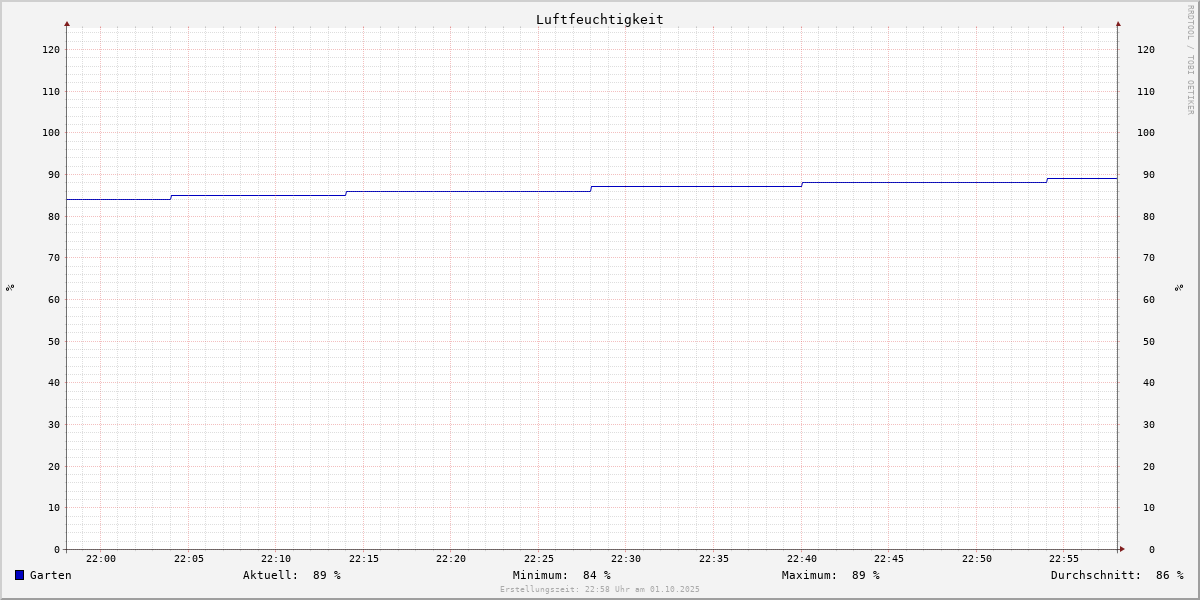Image resolution: width=1200 pixels, height=600 pixels.
Task: Click the 22:15 time axis label
Action: [x=364, y=559]
